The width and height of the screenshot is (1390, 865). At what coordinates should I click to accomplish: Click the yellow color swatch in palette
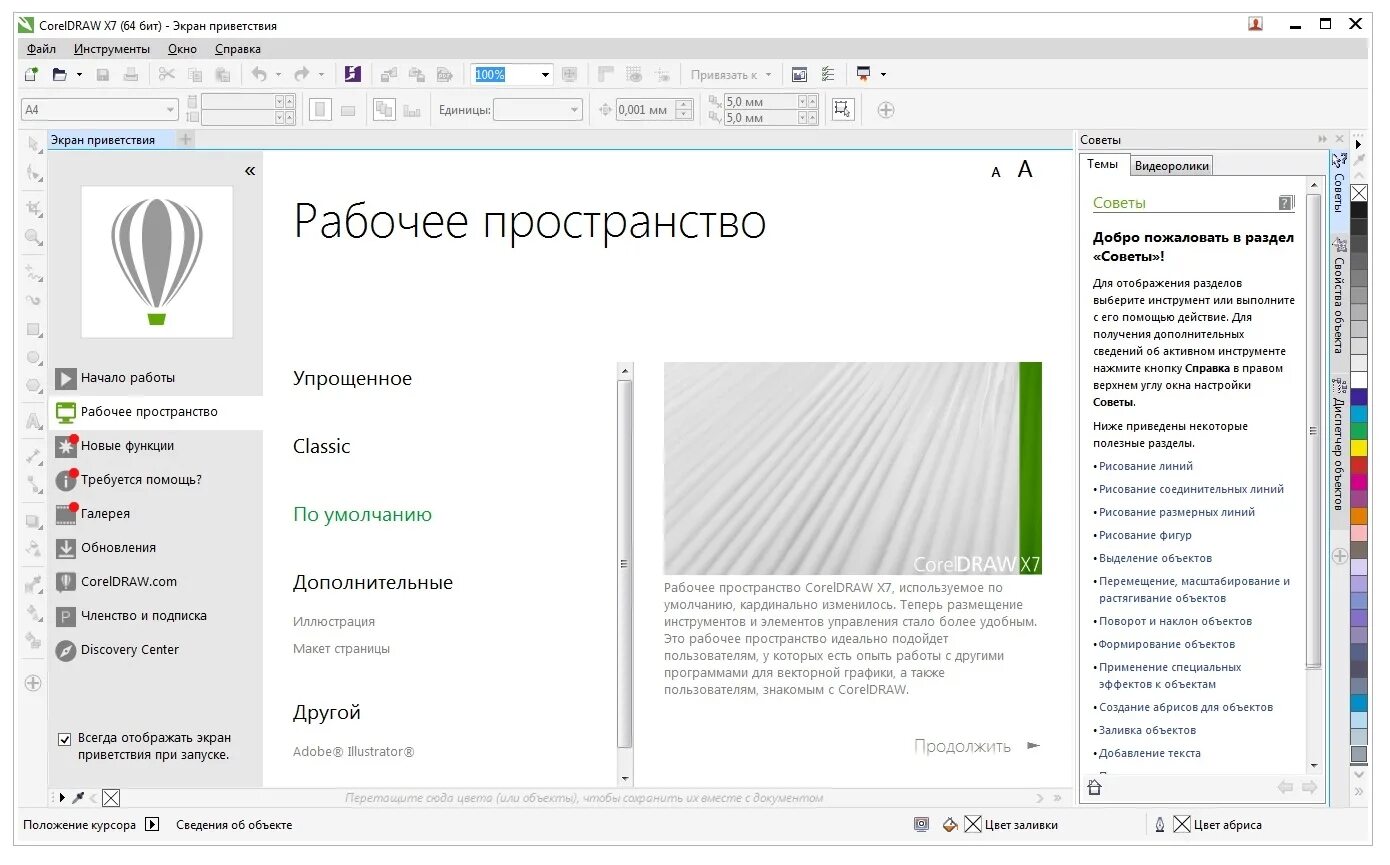(x=1359, y=448)
